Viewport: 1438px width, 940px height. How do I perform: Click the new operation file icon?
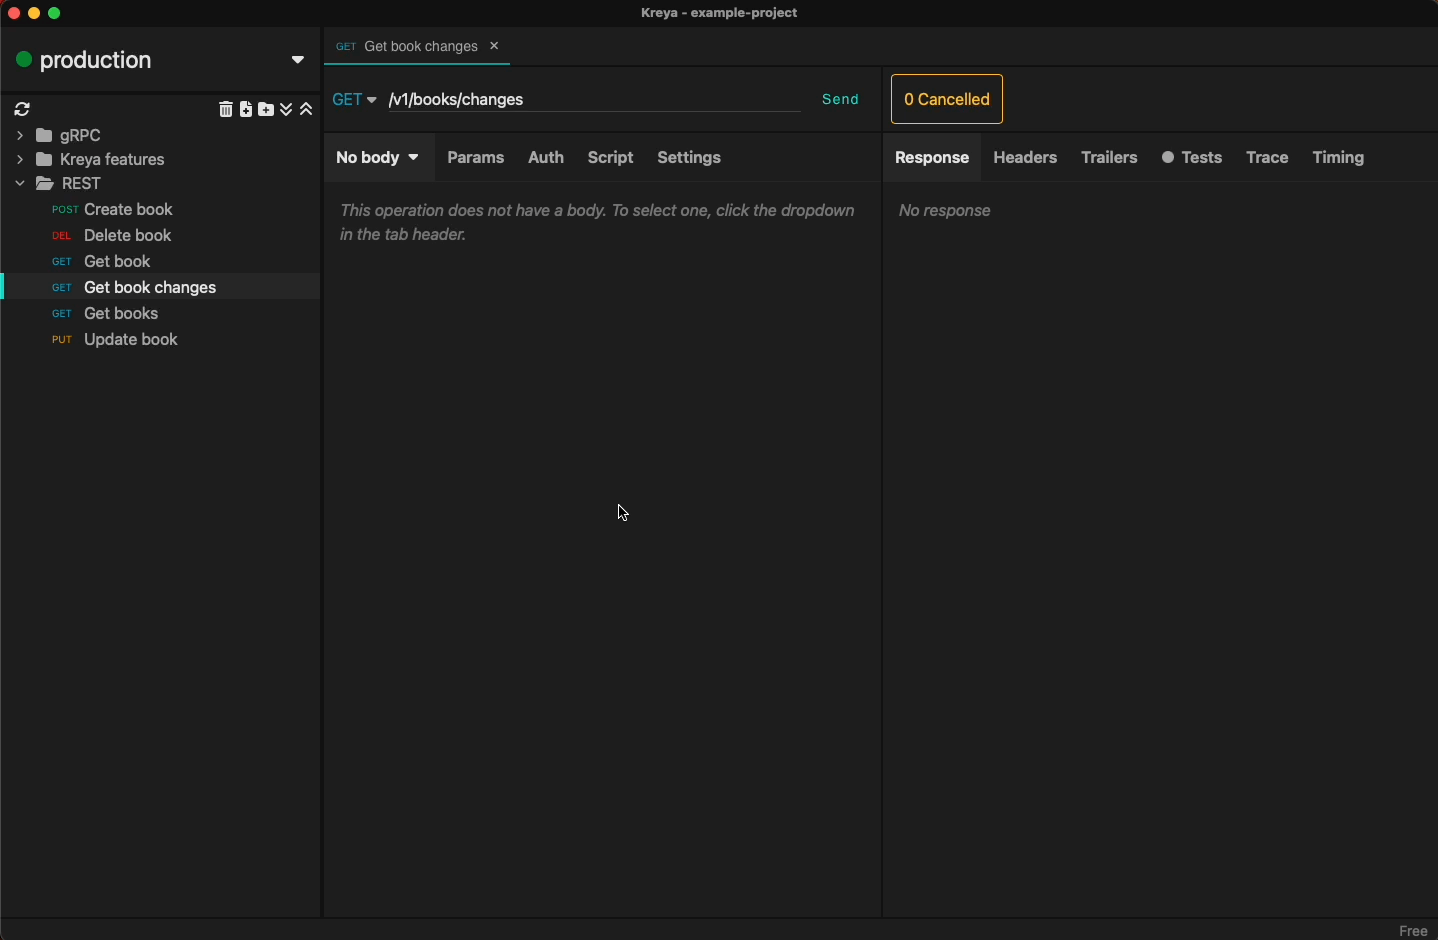(247, 110)
